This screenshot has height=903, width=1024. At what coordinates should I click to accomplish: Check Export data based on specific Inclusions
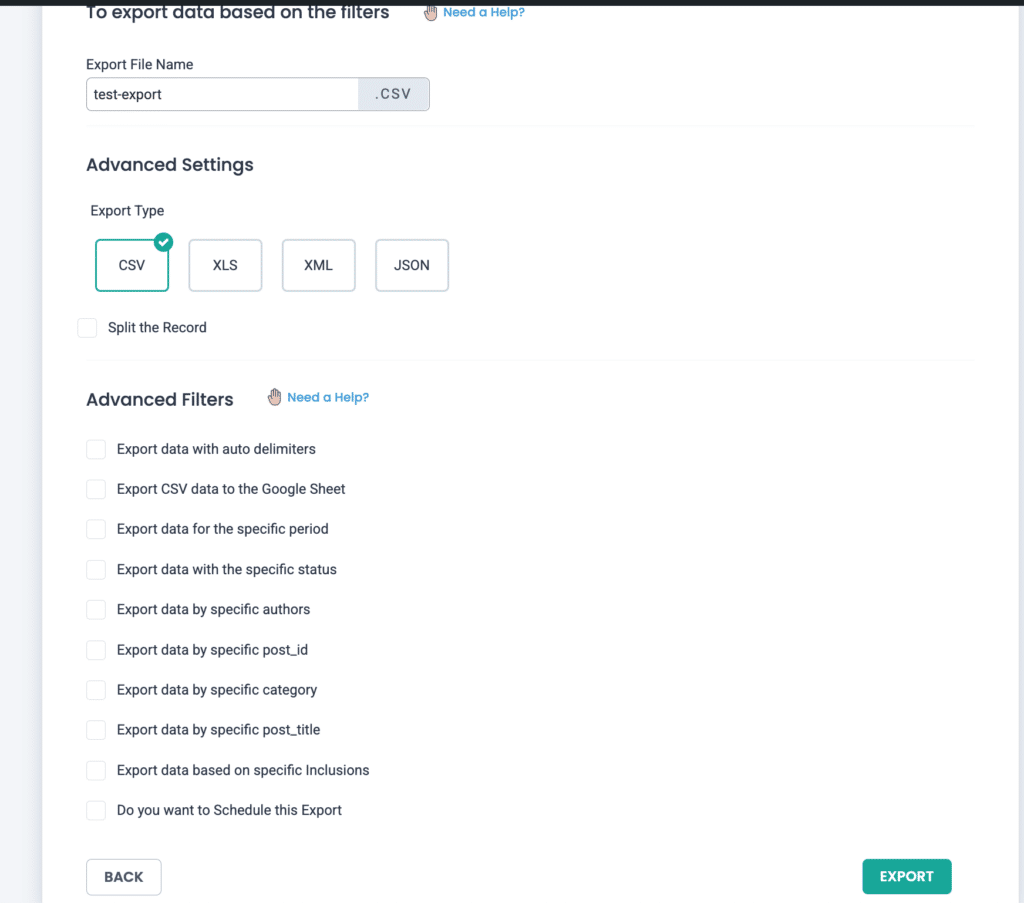click(x=96, y=770)
